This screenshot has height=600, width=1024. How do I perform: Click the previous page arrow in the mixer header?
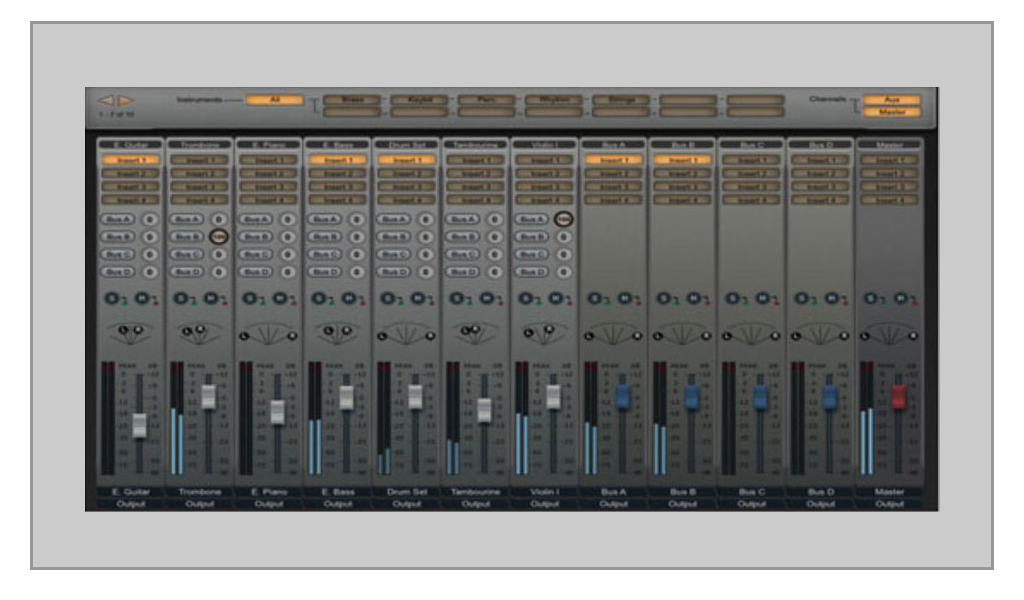pyautogui.click(x=104, y=101)
